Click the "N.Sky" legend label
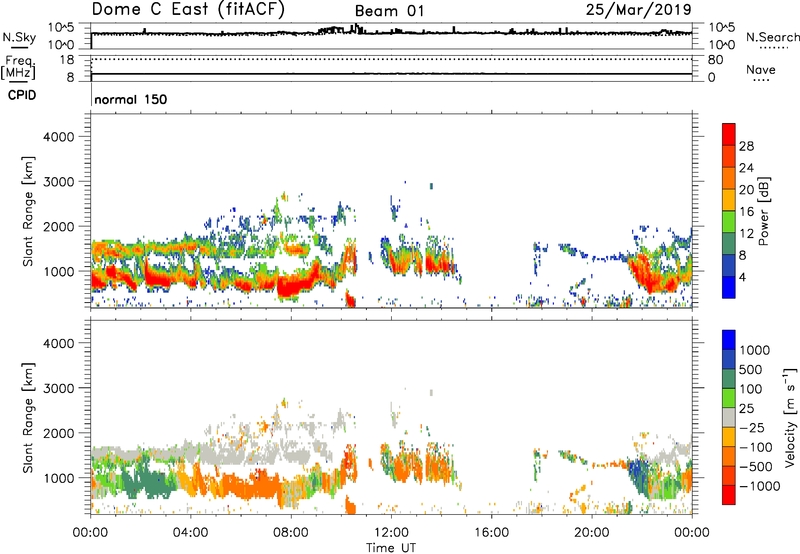The width and height of the screenshot is (800, 554). pyautogui.click(x=19, y=37)
